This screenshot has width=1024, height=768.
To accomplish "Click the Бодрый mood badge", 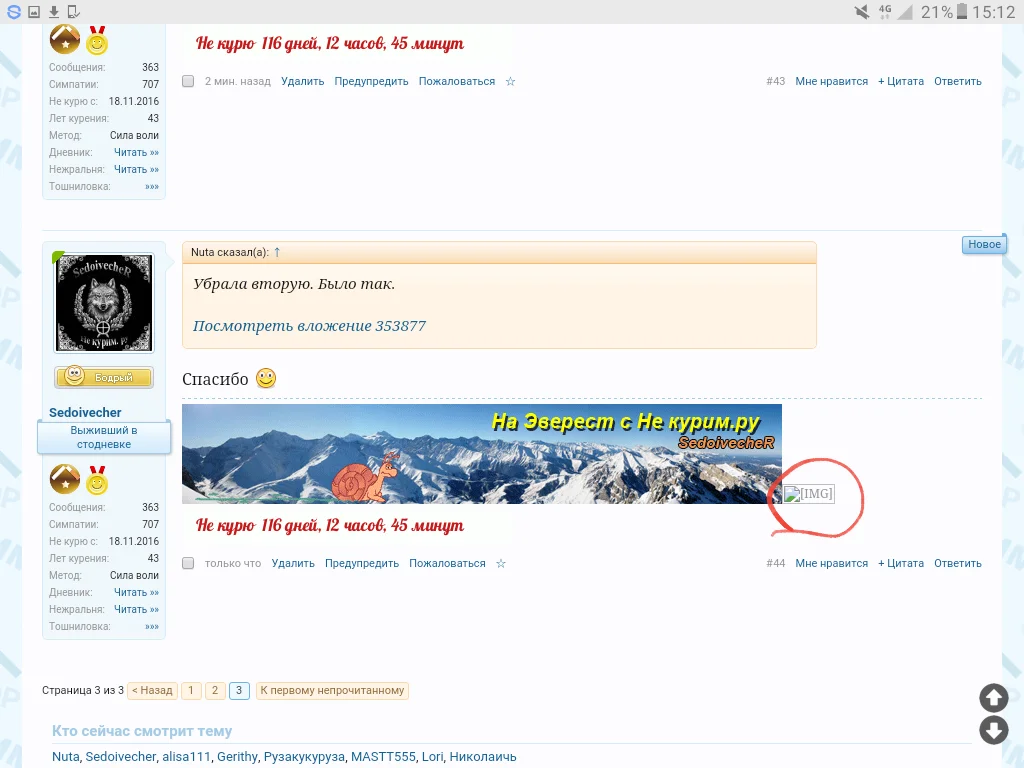I will pyautogui.click(x=104, y=377).
